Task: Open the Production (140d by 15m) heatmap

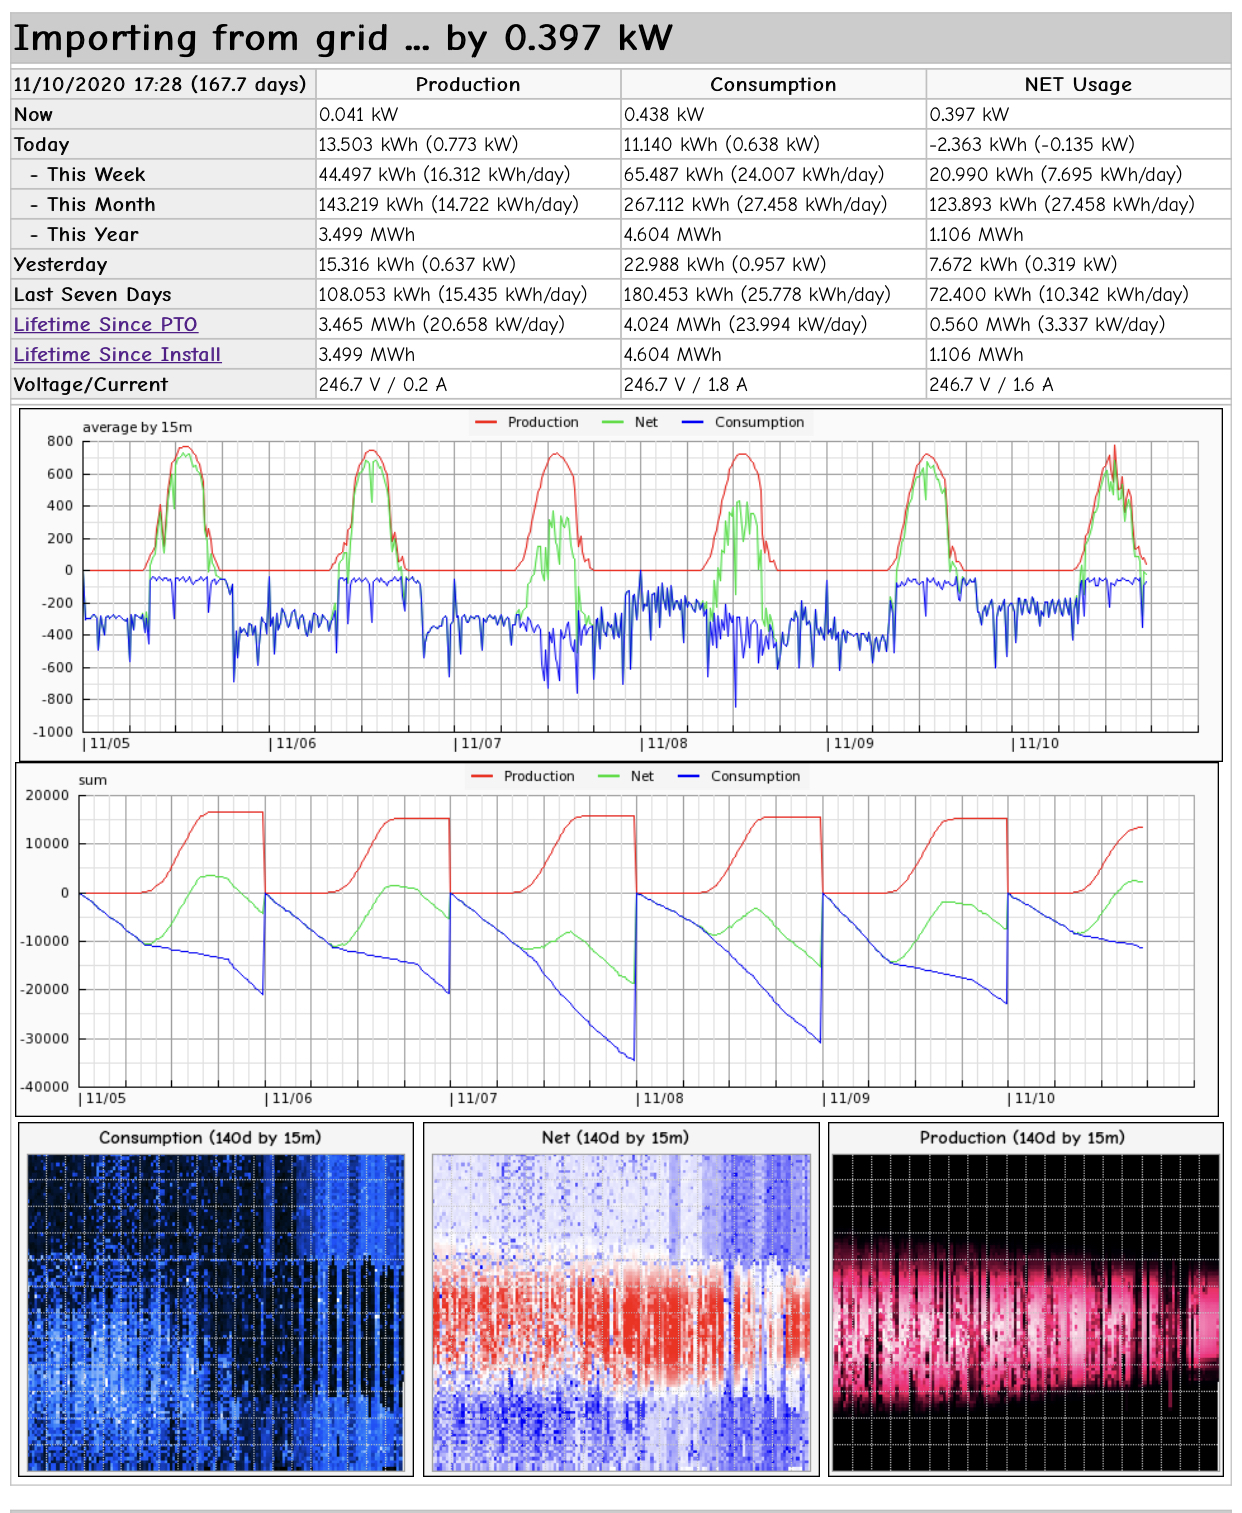Action: click(1026, 1299)
